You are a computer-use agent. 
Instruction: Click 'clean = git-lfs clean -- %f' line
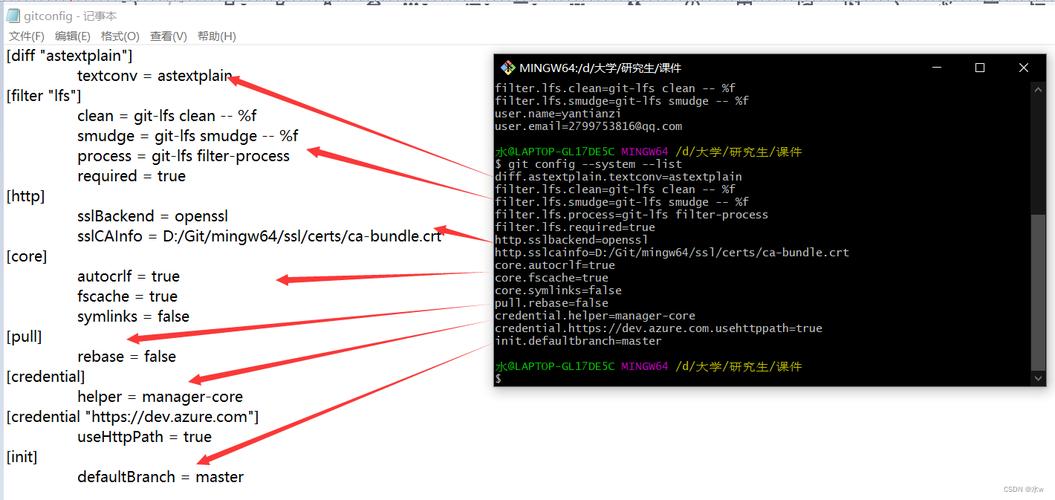(167, 116)
